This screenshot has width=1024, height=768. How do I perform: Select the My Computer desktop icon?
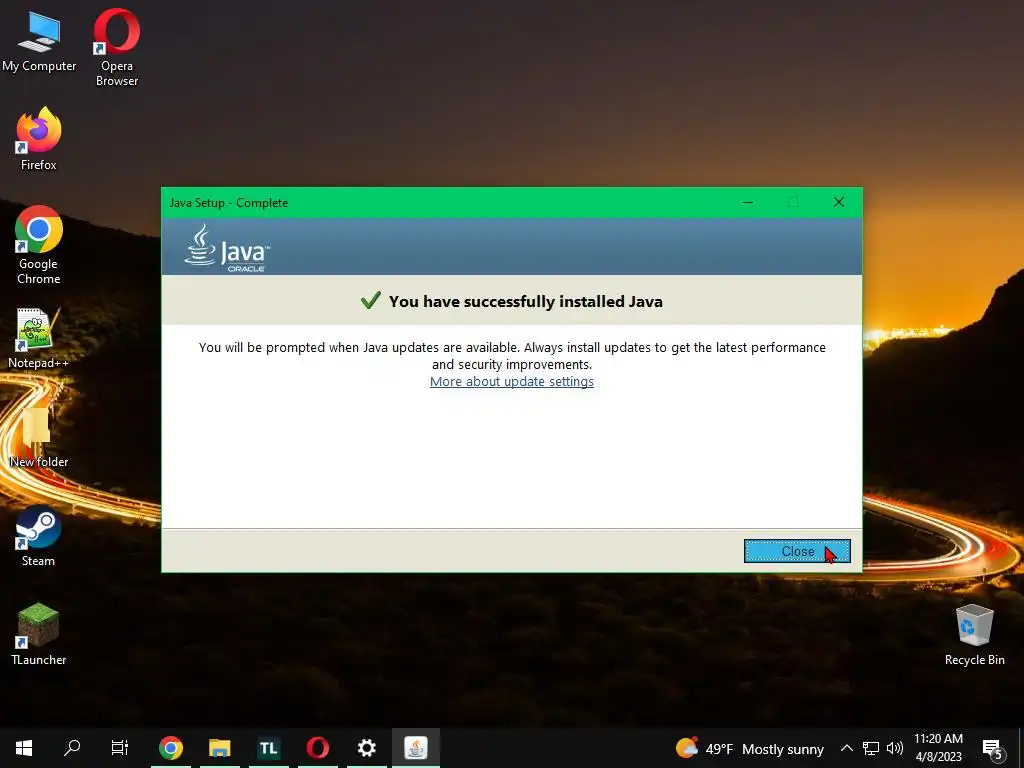[x=39, y=42]
